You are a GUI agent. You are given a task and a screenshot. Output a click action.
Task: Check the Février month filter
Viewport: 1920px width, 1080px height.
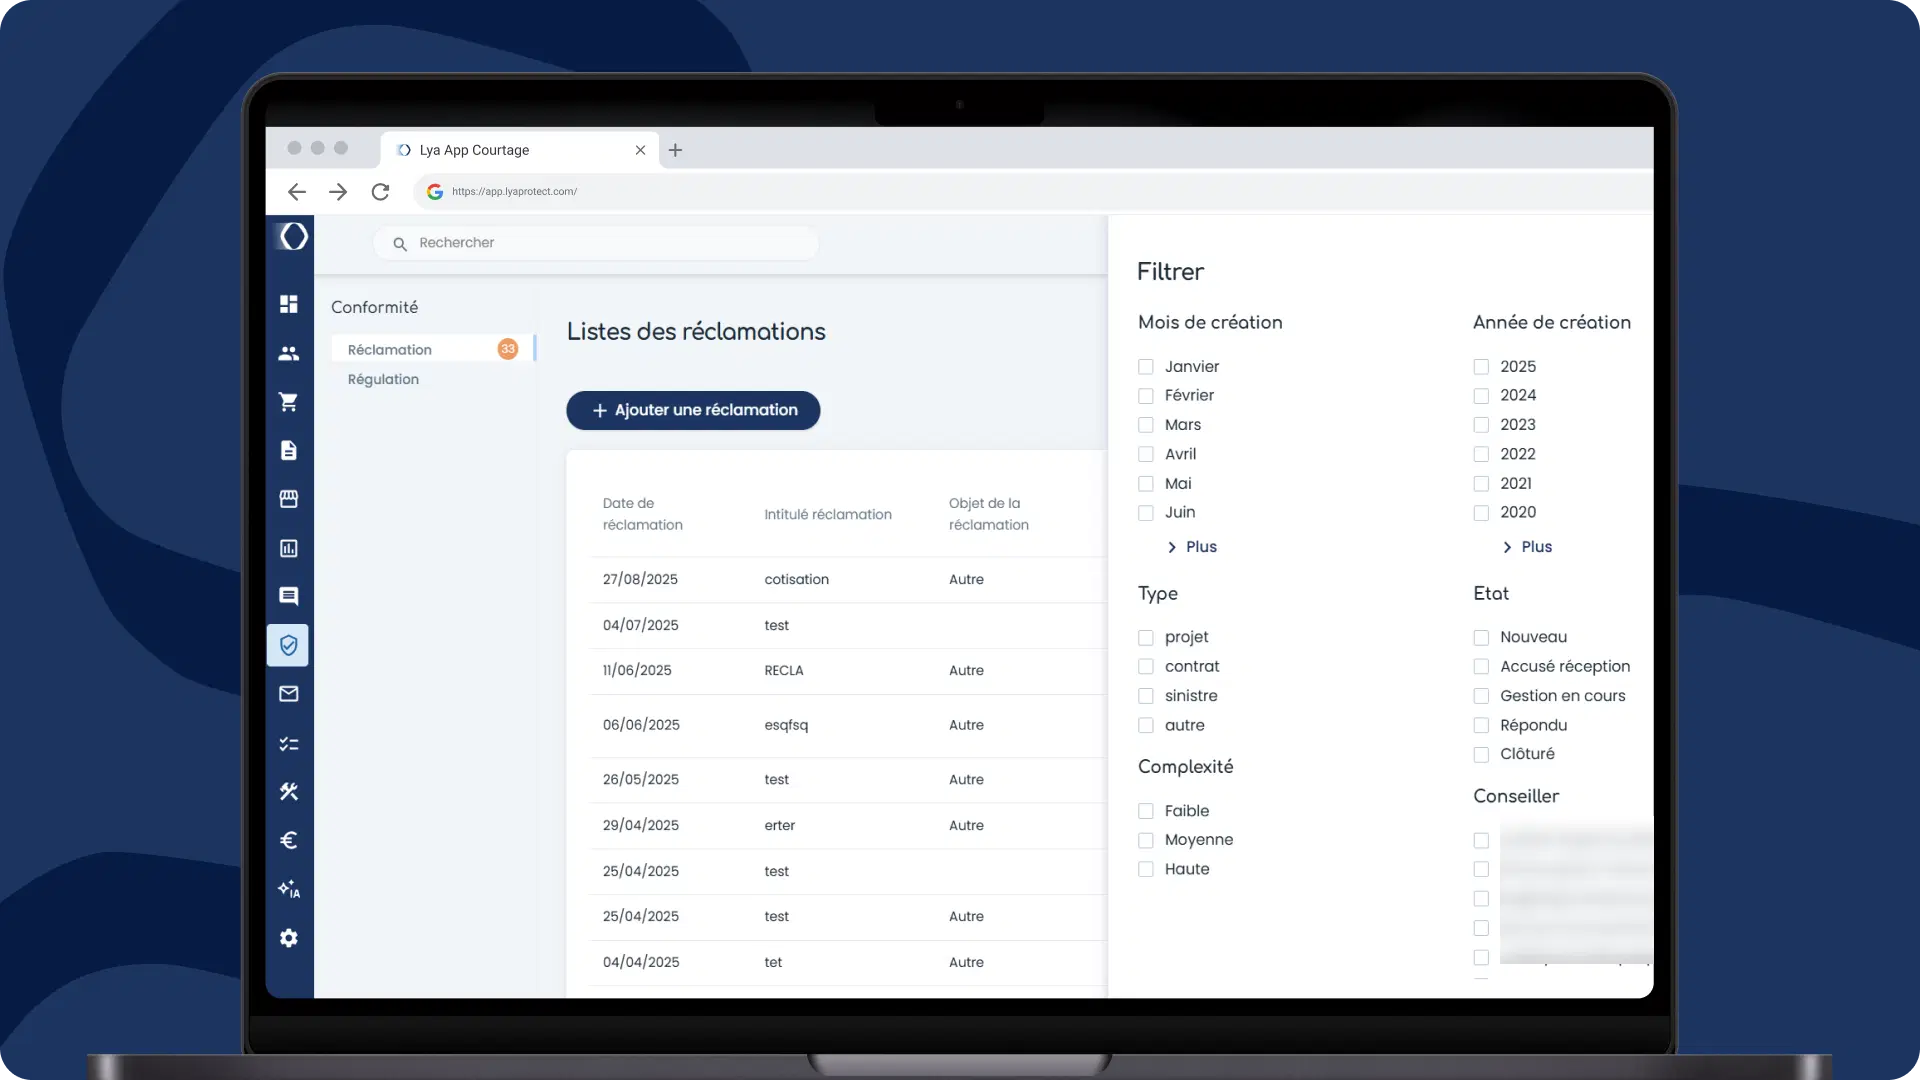[x=1146, y=396]
